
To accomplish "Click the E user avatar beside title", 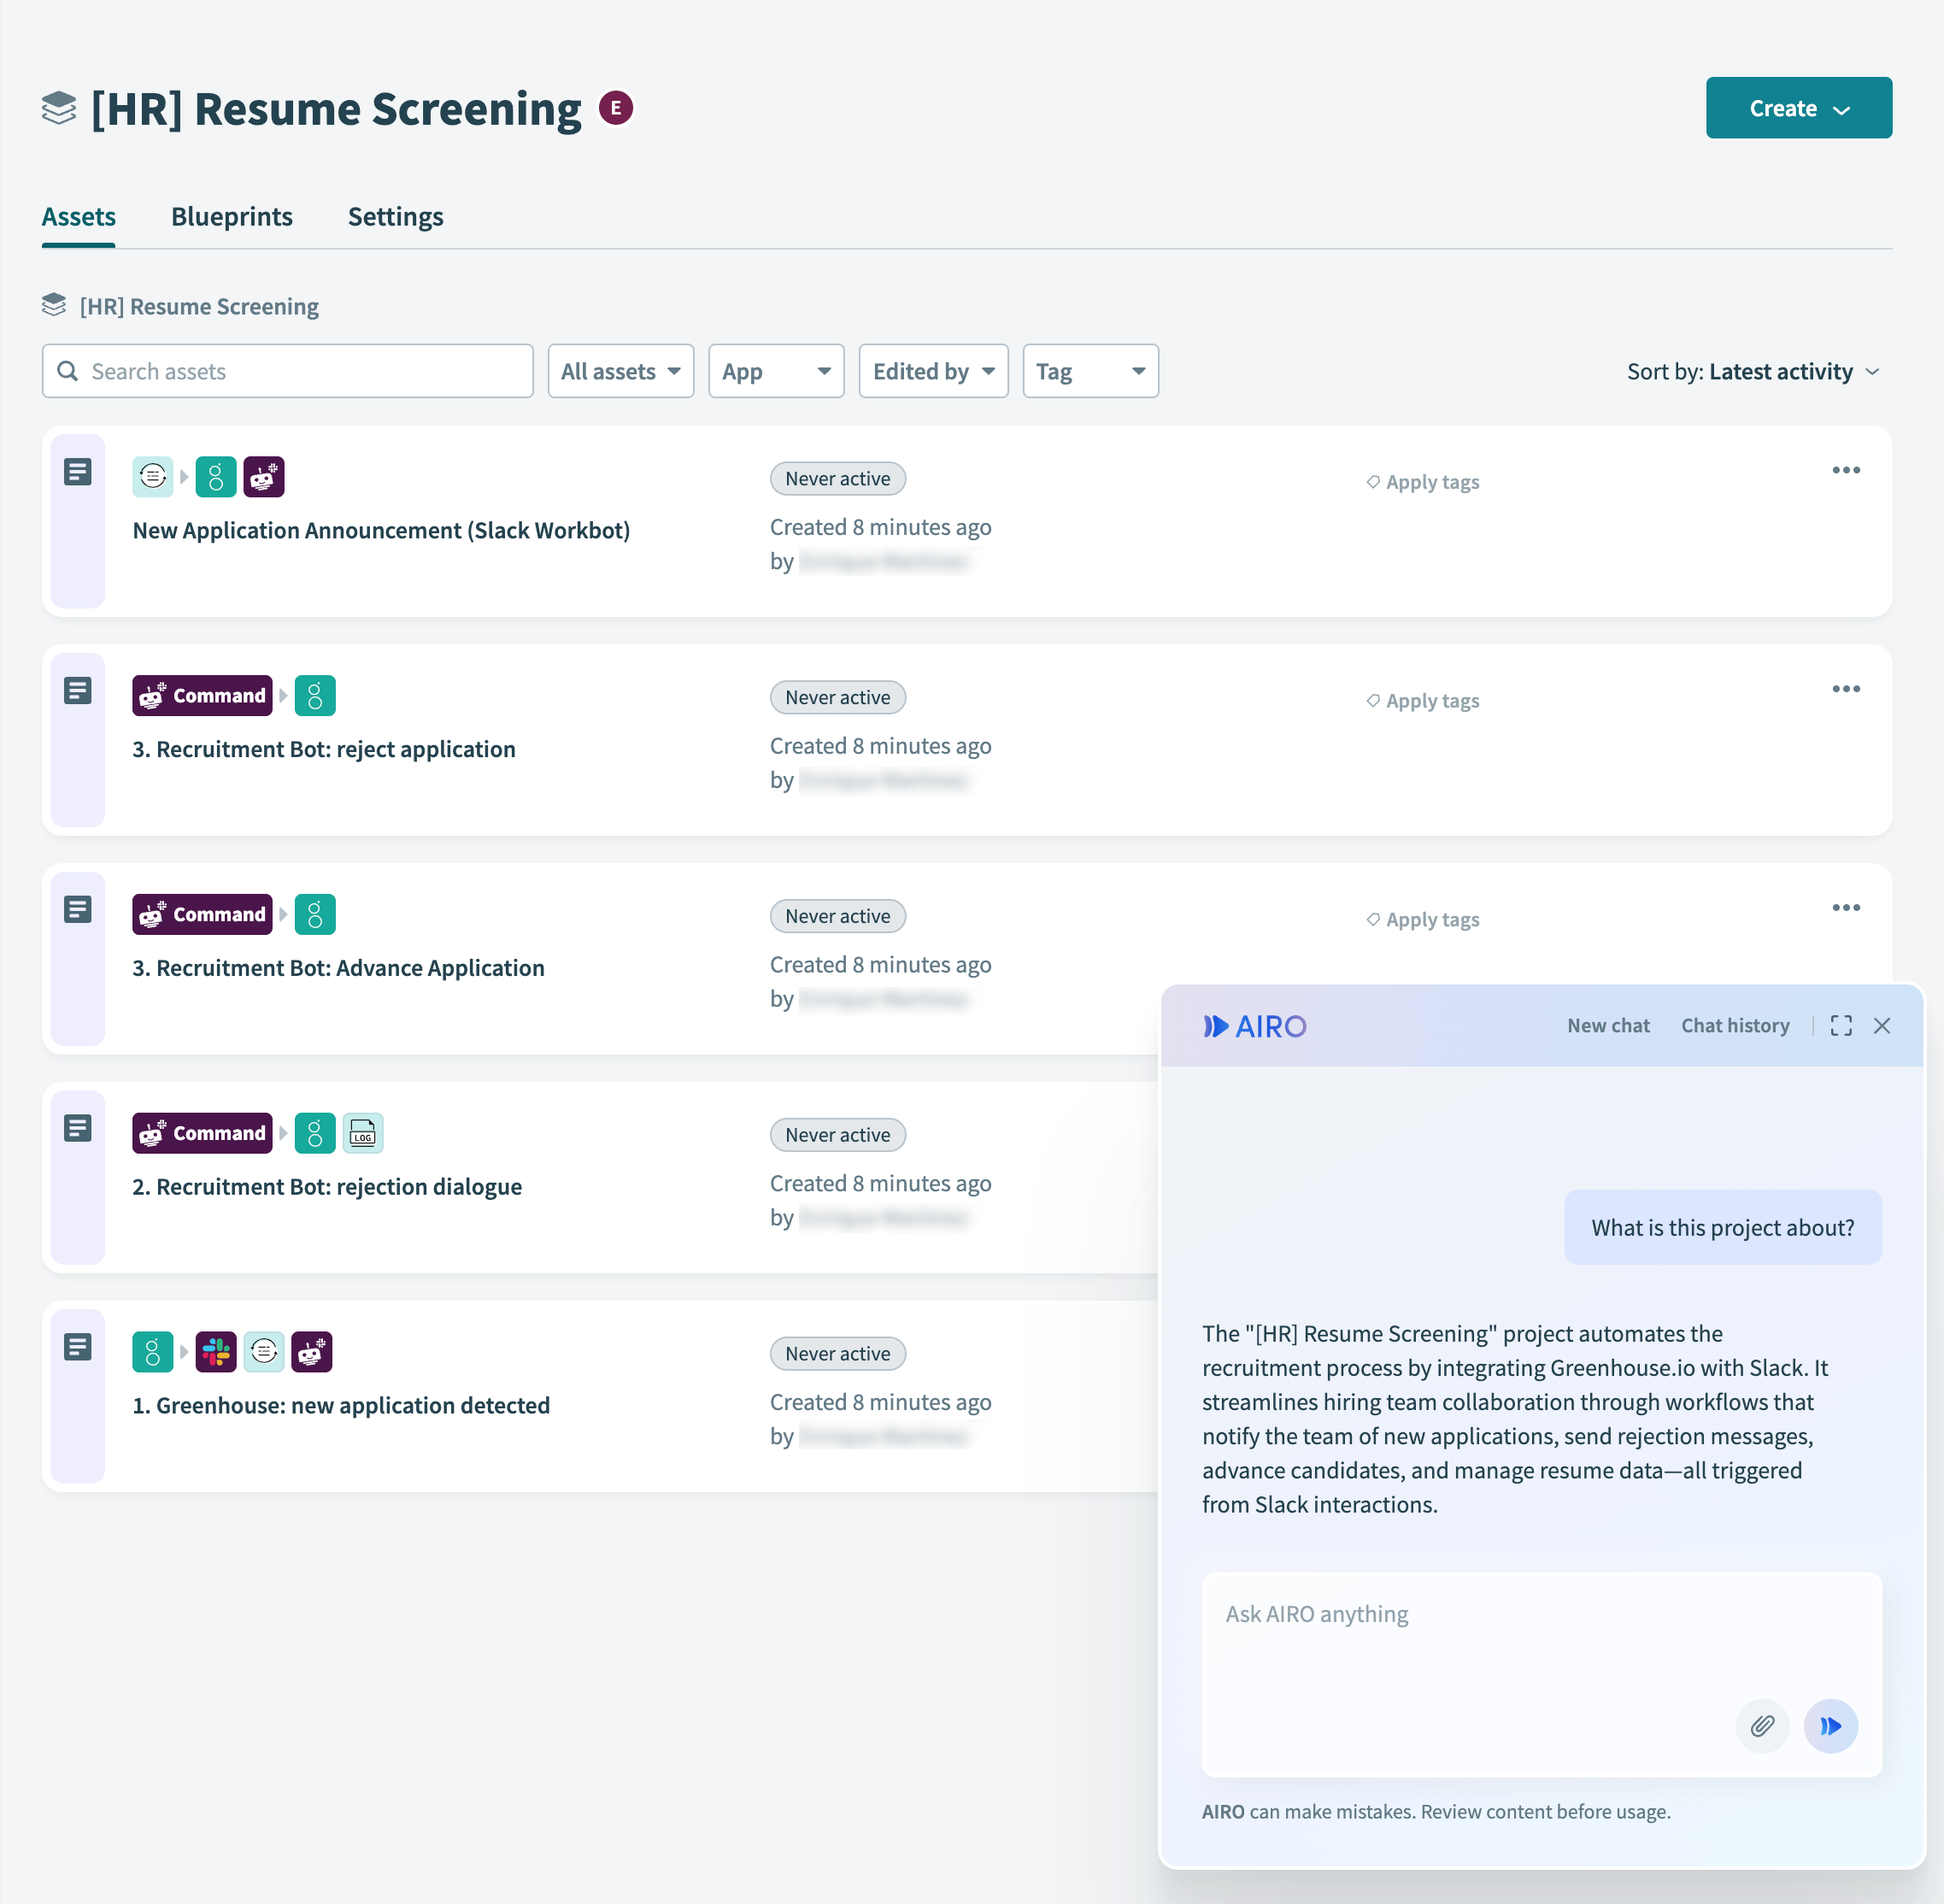I will pyautogui.click(x=616, y=108).
